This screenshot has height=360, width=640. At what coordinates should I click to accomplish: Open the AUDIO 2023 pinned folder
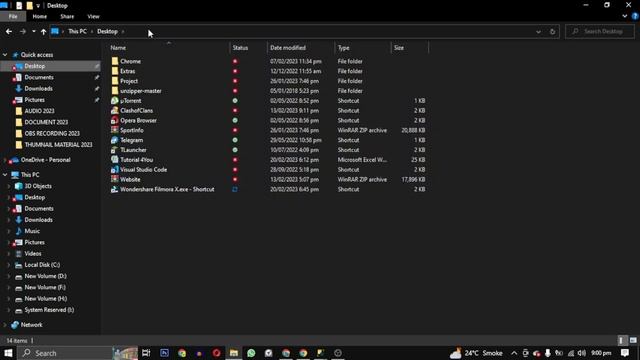pyautogui.click(x=39, y=111)
